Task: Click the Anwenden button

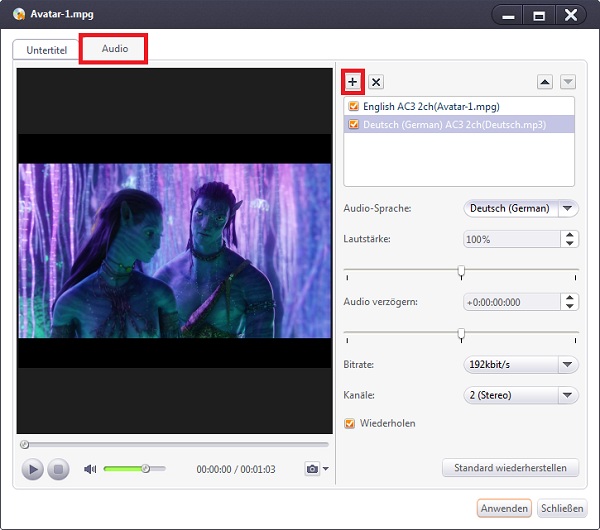Action: point(504,509)
